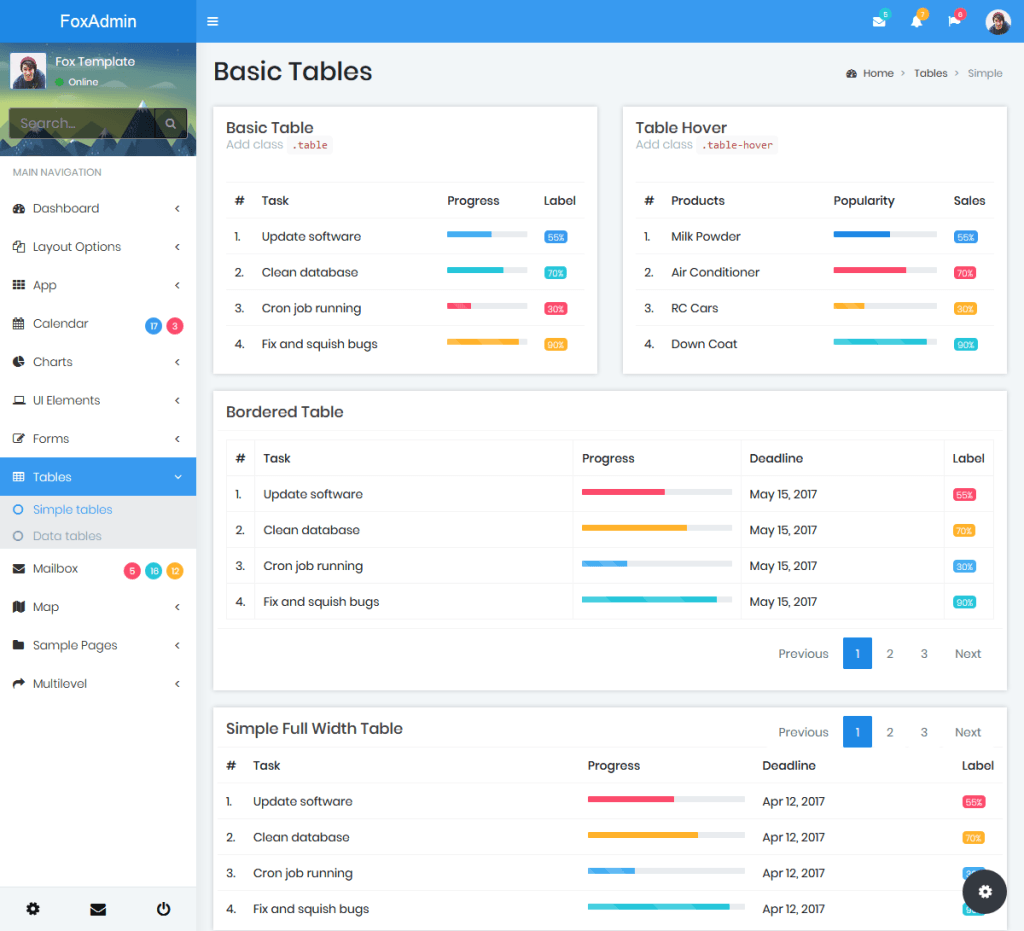1024x931 pixels.
Task: Toggle the sidebar with the hamburger icon
Action: pos(213,20)
